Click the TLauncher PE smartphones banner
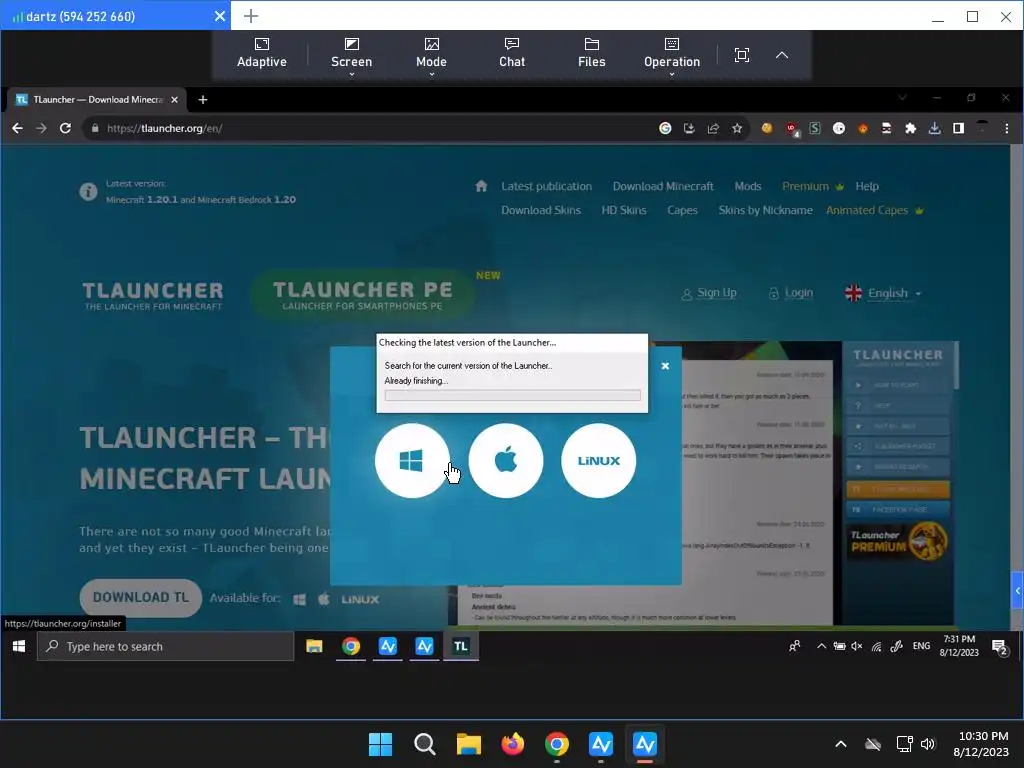Image resolution: width=1024 pixels, height=768 pixels. [362, 295]
